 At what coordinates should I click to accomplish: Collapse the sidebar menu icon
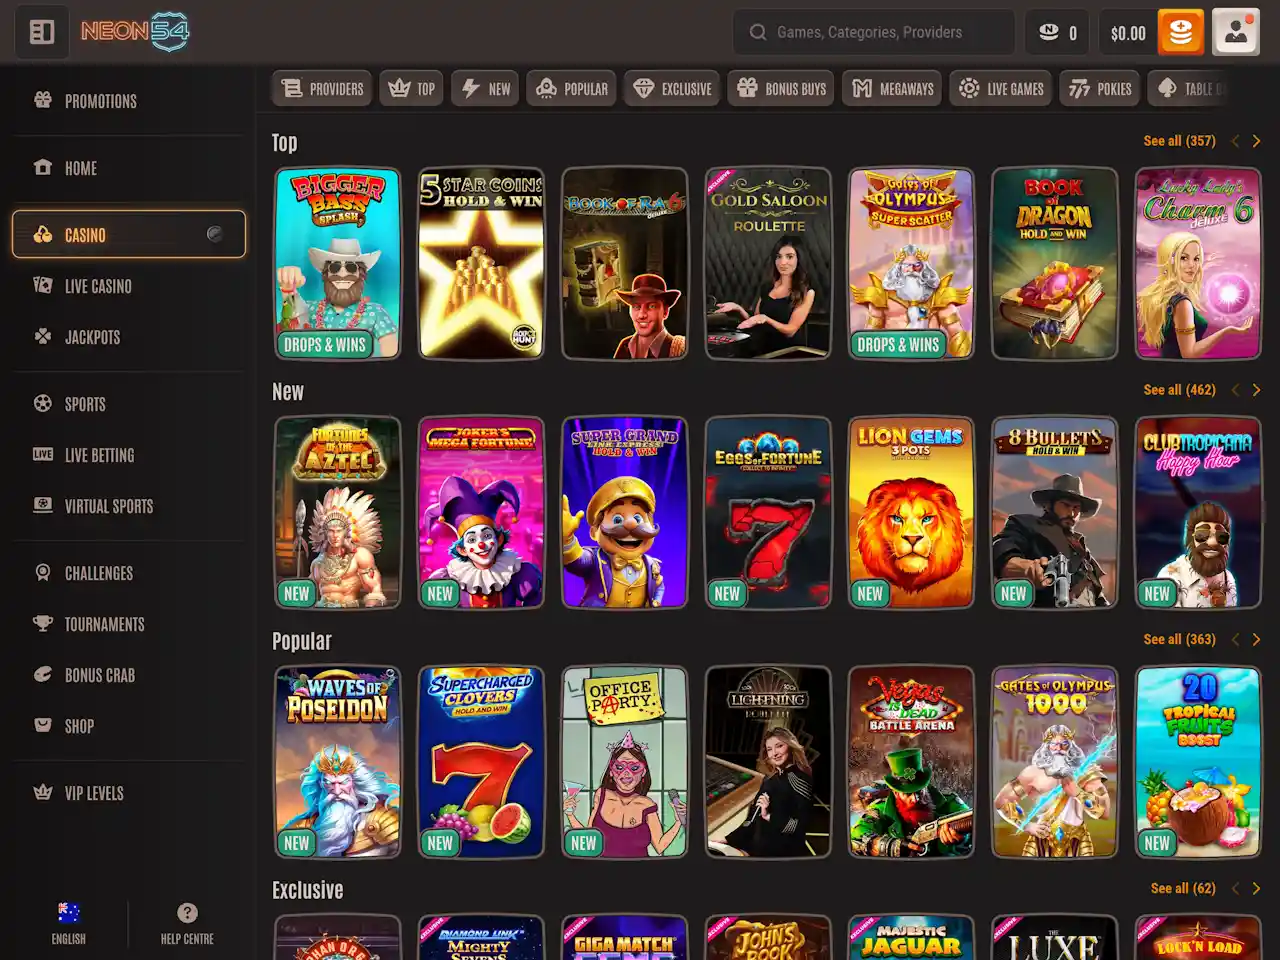coord(42,32)
